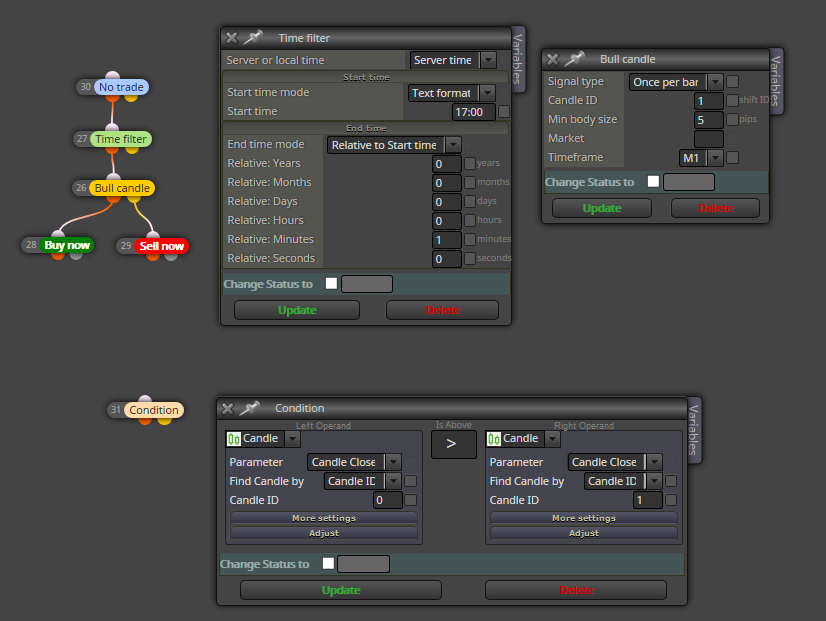Edit the Market input field
The image size is (826, 621).
tap(709, 139)
